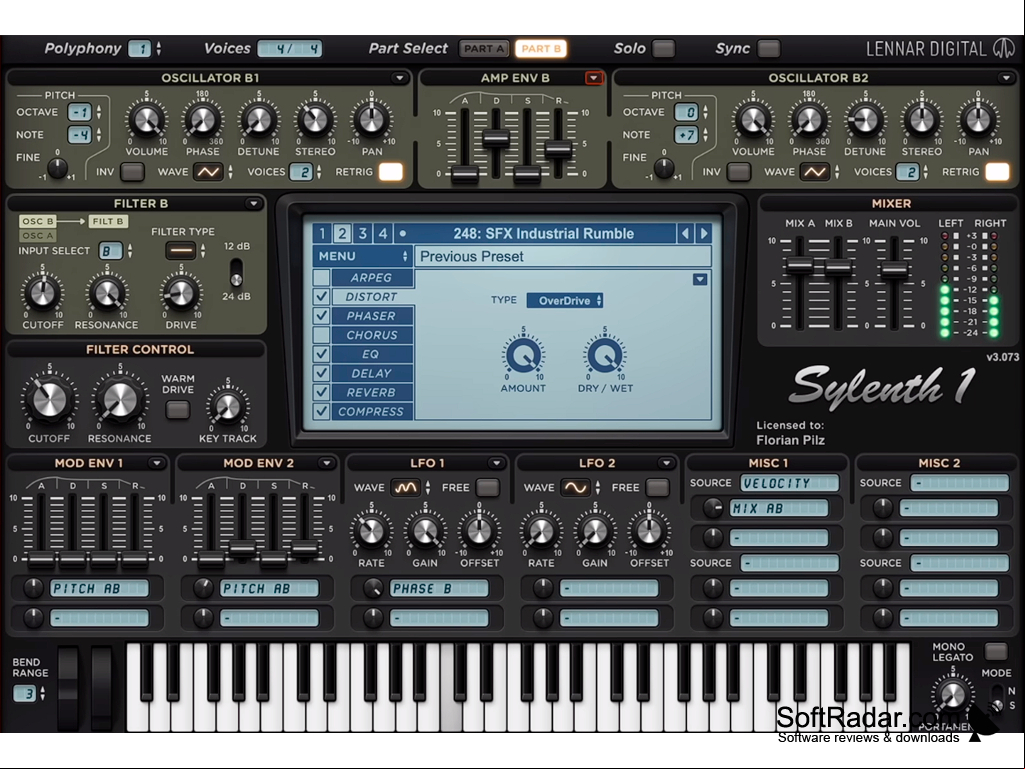1025x769 pixels.
Task: Click the Filter B filter type icon
Action: [181, 250]
